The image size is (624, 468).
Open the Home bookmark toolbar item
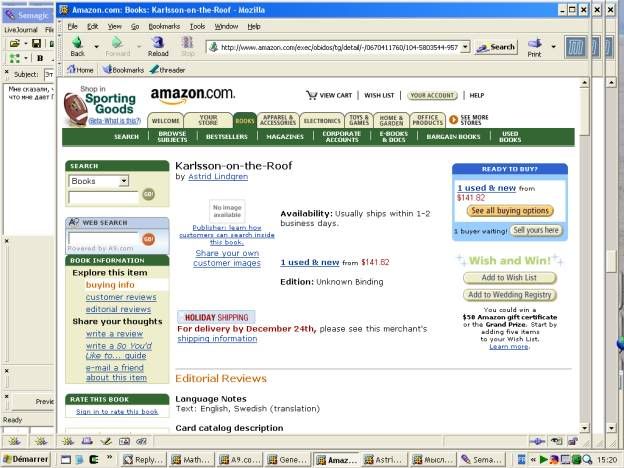(80, 70)
